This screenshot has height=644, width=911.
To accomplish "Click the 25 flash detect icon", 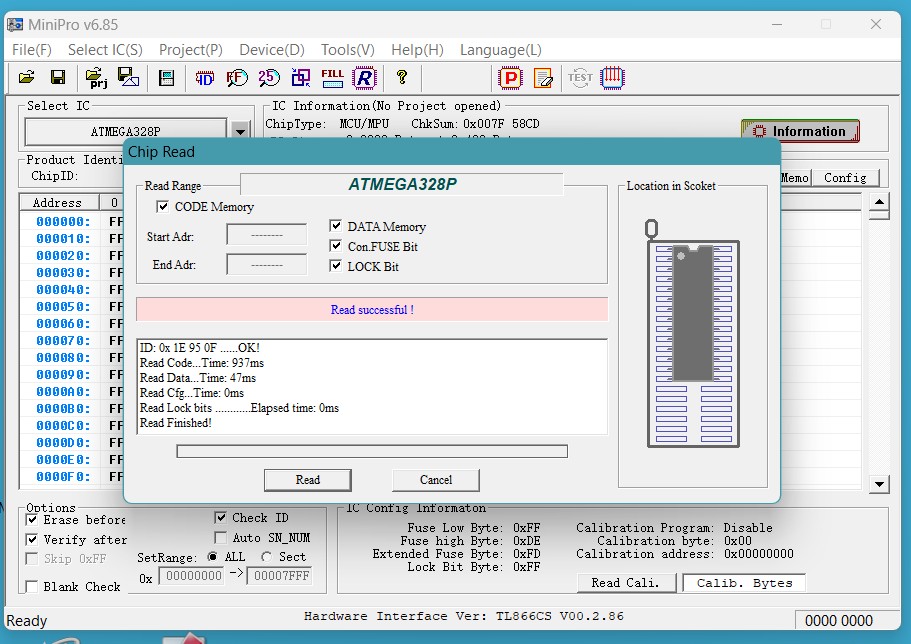I will coord(269,77).
